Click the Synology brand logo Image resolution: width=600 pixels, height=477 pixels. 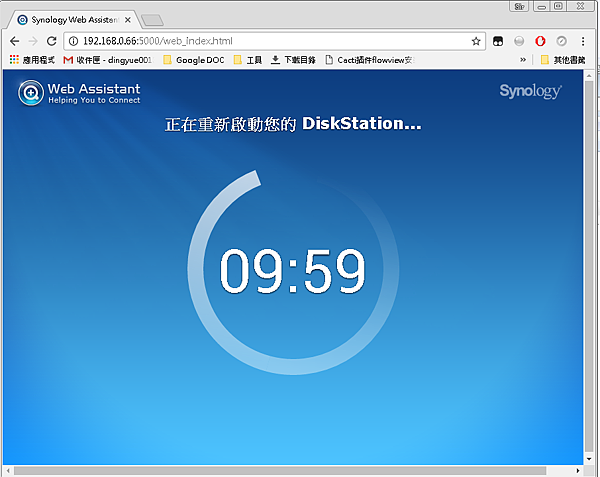[x=530, y=91]
